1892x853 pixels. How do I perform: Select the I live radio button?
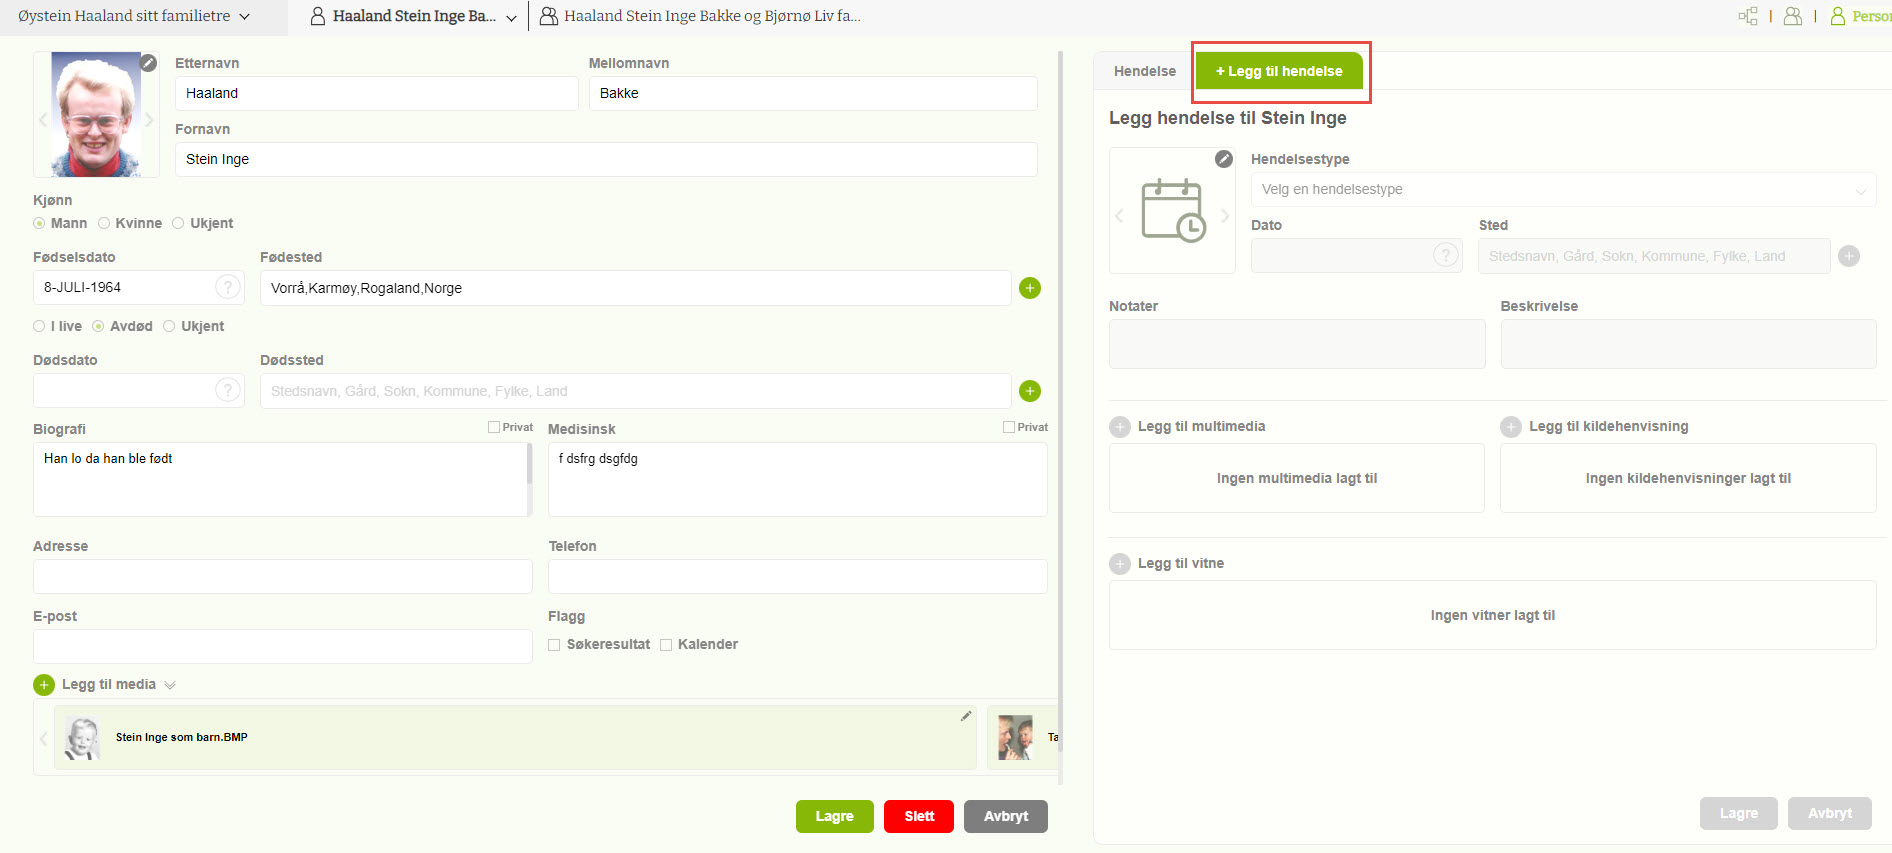tap(39, 326)
